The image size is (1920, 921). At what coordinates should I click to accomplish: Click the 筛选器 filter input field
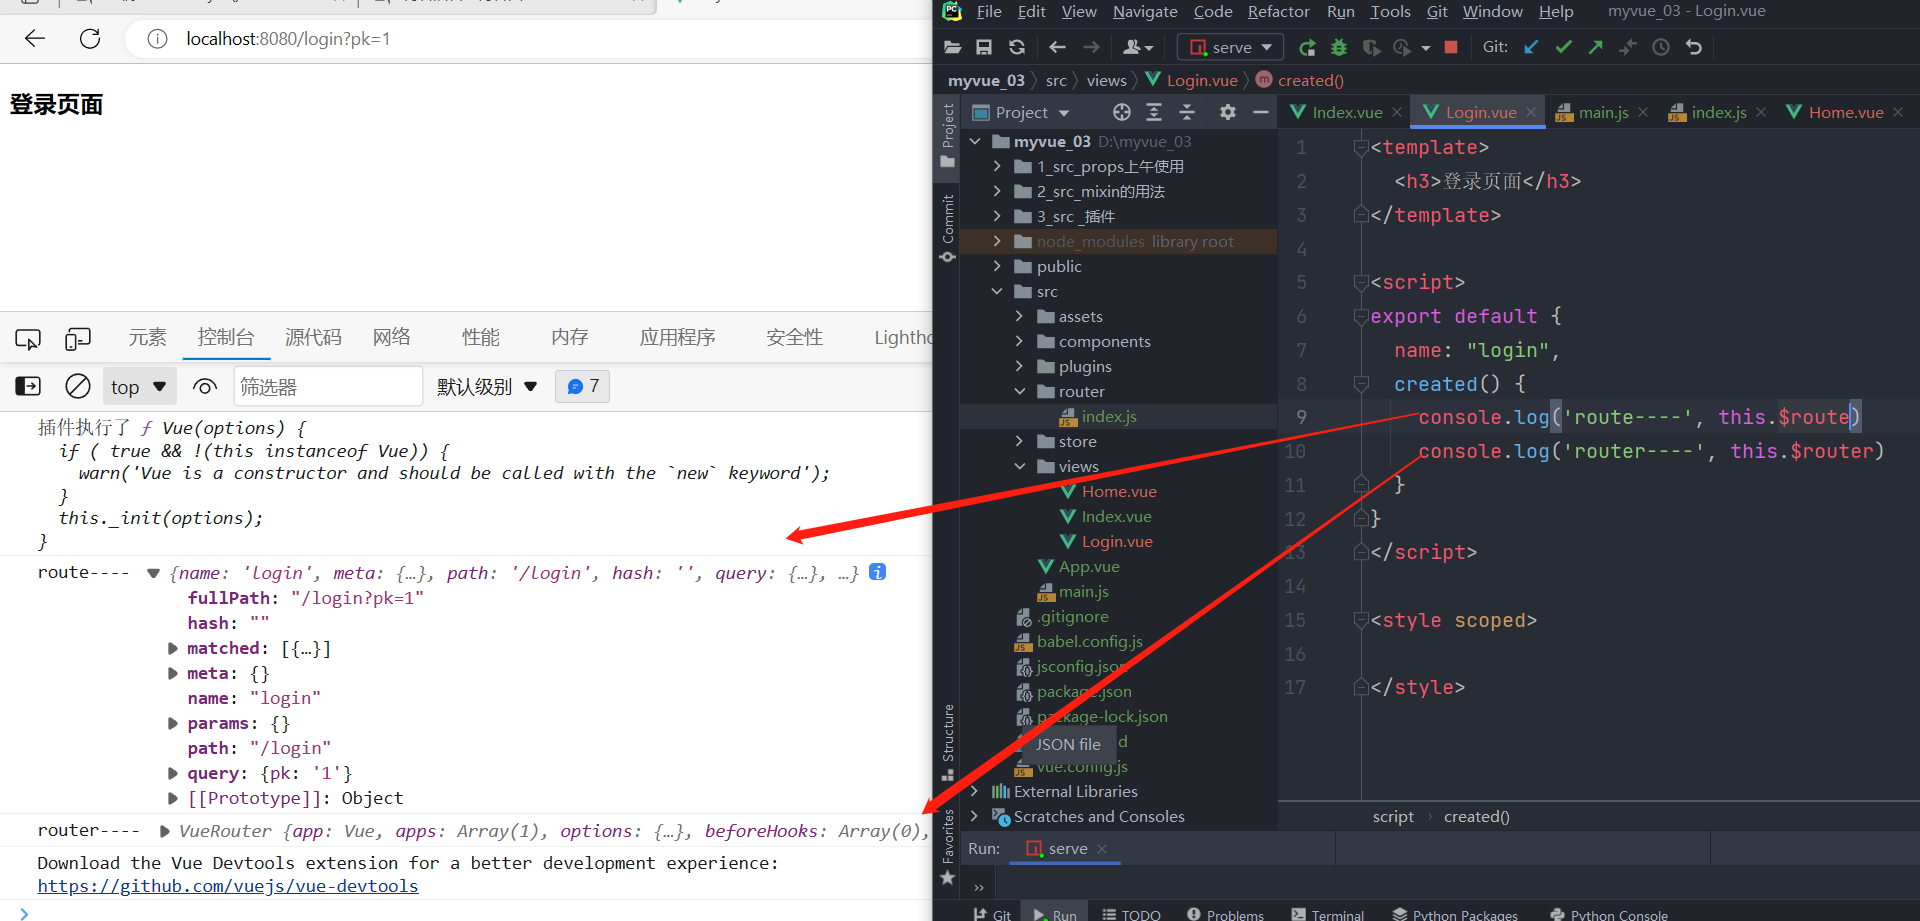(x=328, y=387)
